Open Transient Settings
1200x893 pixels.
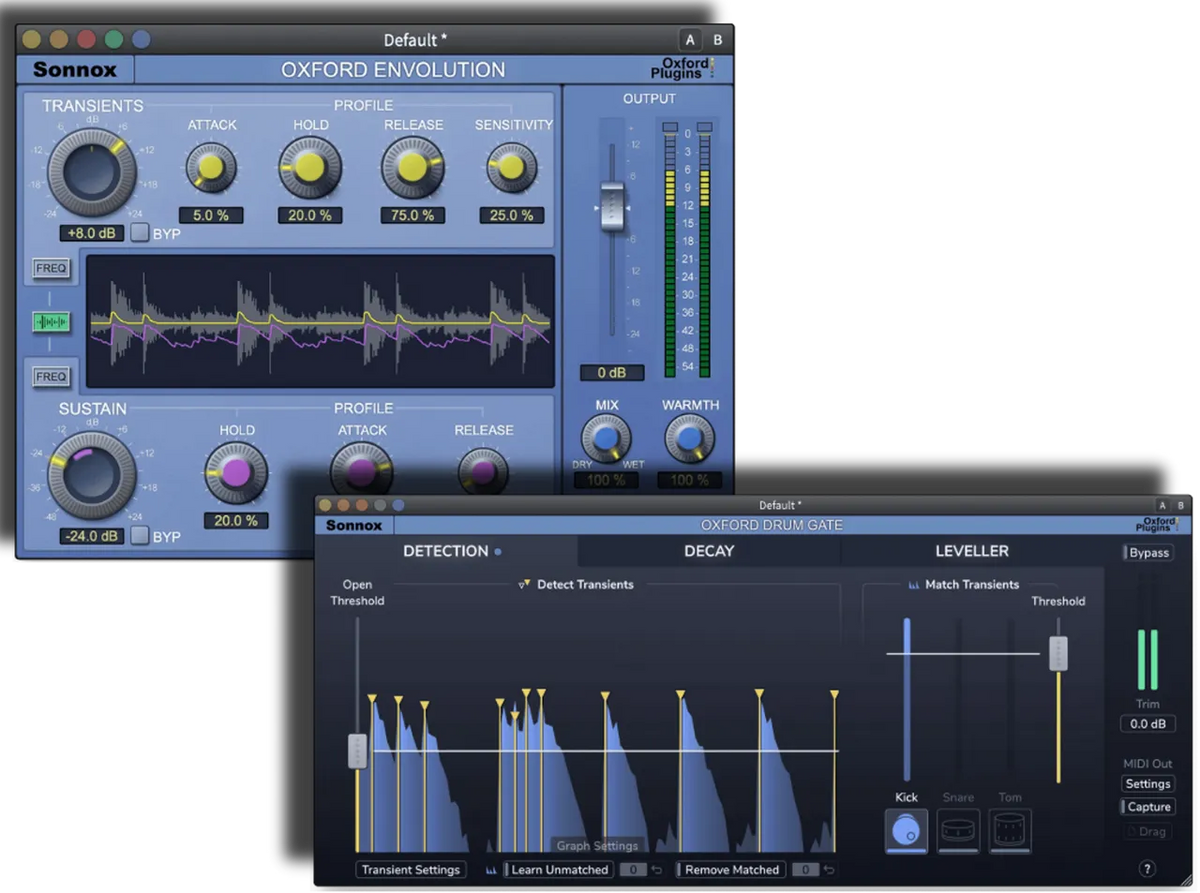411,870
